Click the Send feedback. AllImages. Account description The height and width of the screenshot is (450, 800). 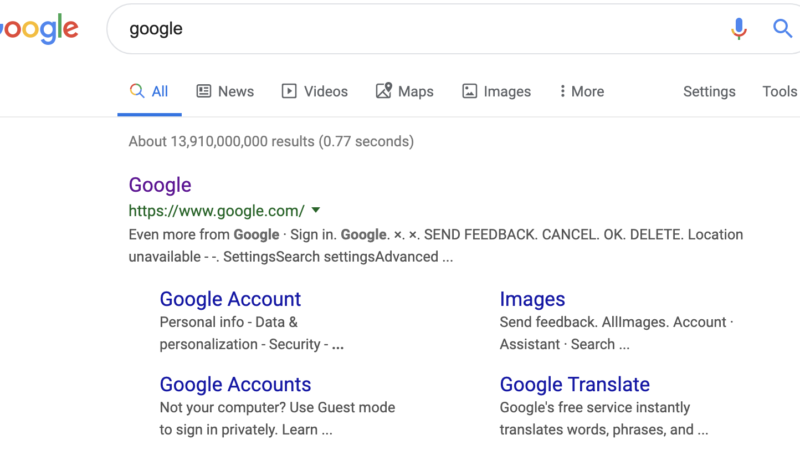(616, 333)
